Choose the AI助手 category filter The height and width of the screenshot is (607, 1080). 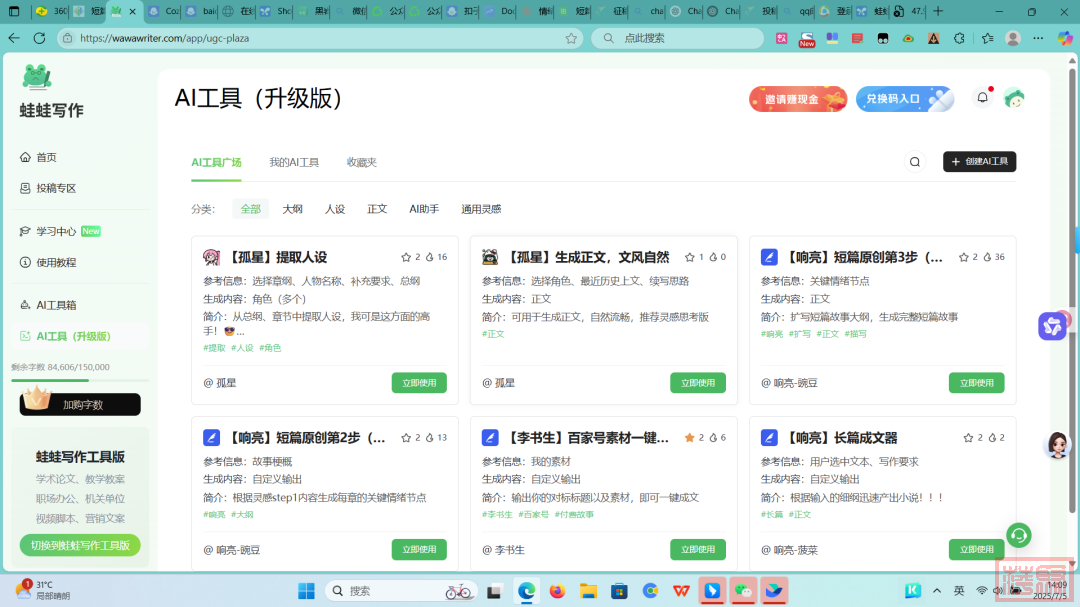pos(424,209)
